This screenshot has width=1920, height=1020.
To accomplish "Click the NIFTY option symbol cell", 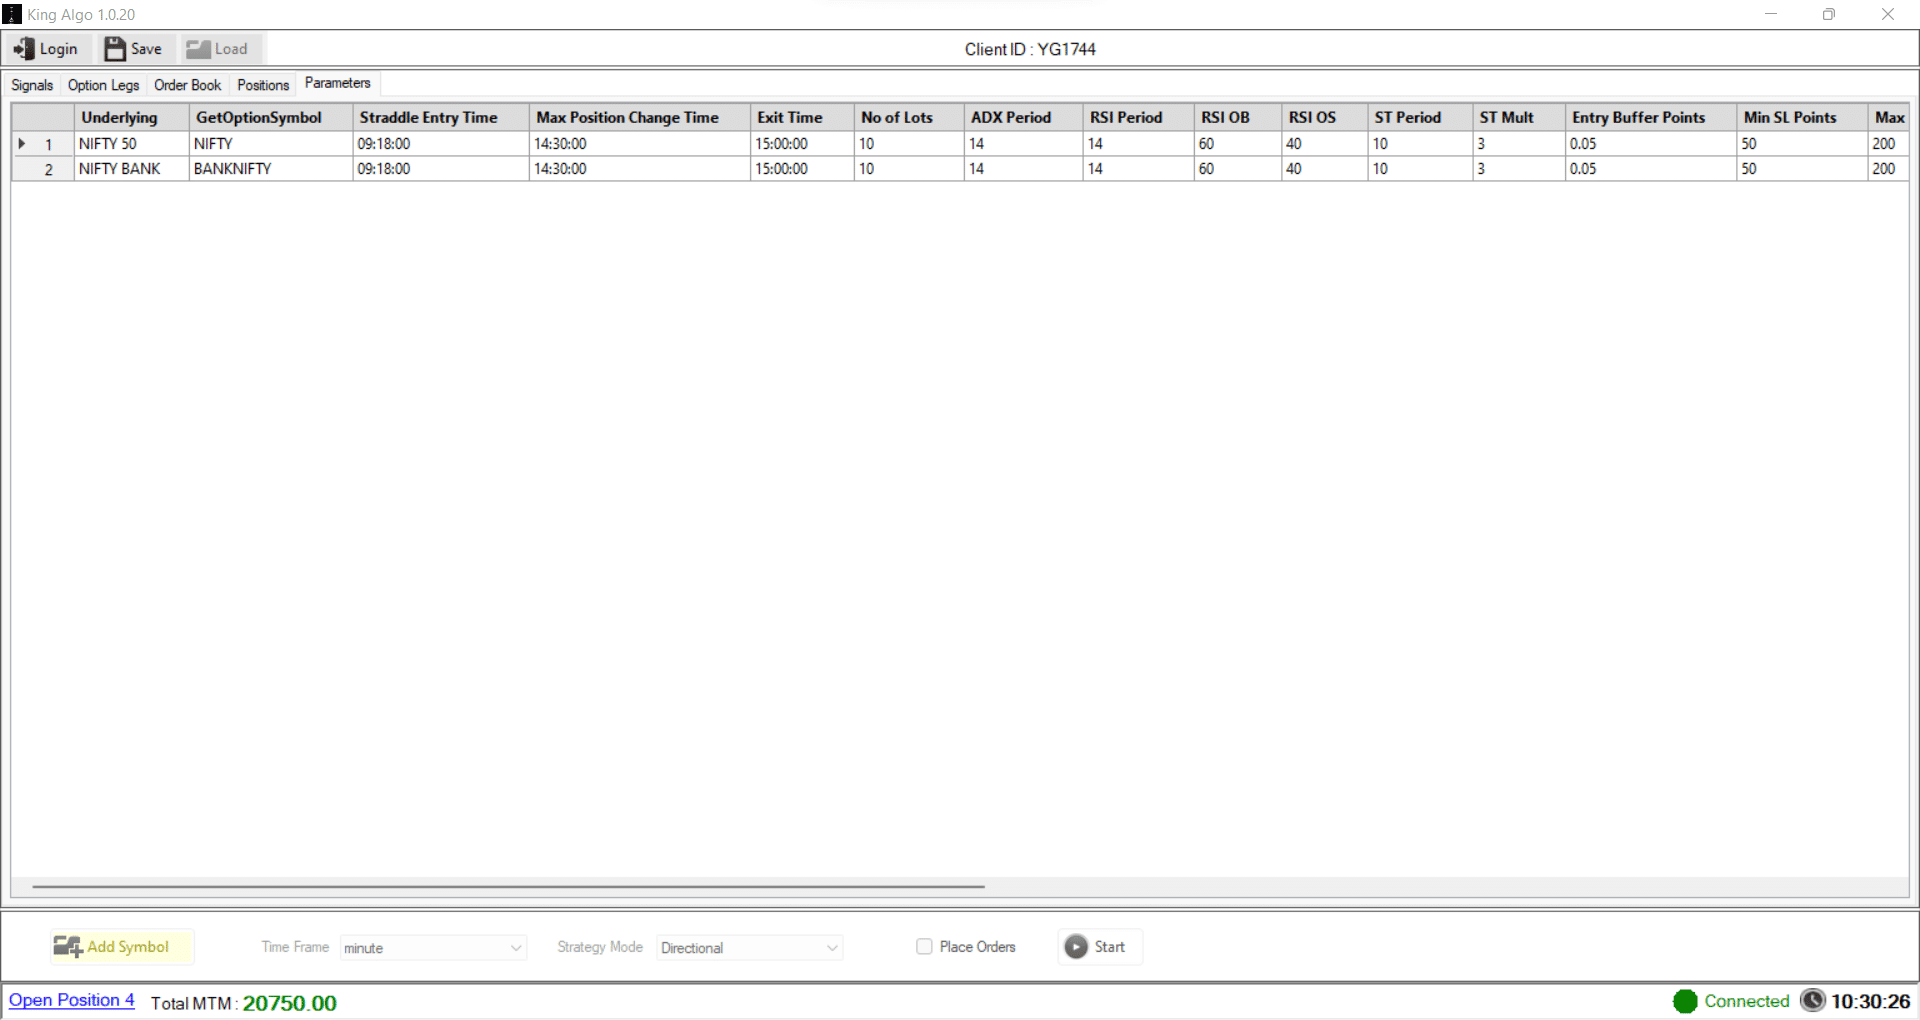I will (x=271, y=144).
